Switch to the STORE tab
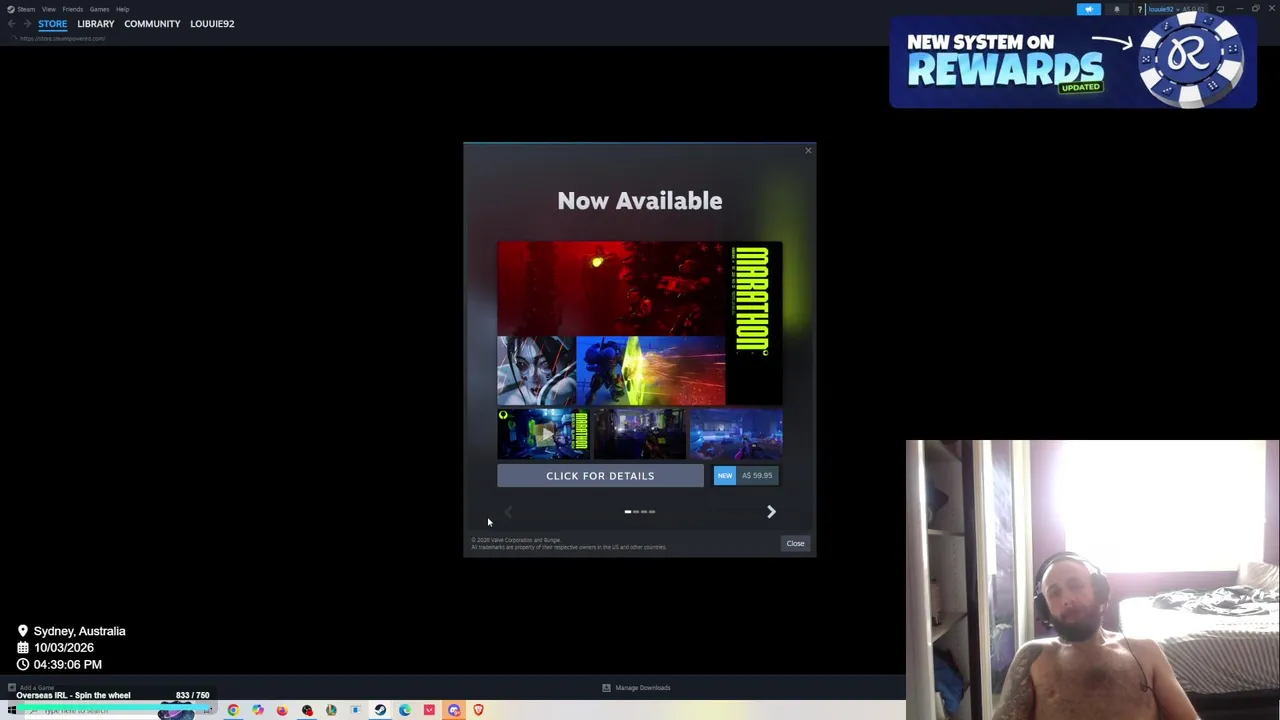The width and height of the screenshot is (1280, 720). point(53,24)
